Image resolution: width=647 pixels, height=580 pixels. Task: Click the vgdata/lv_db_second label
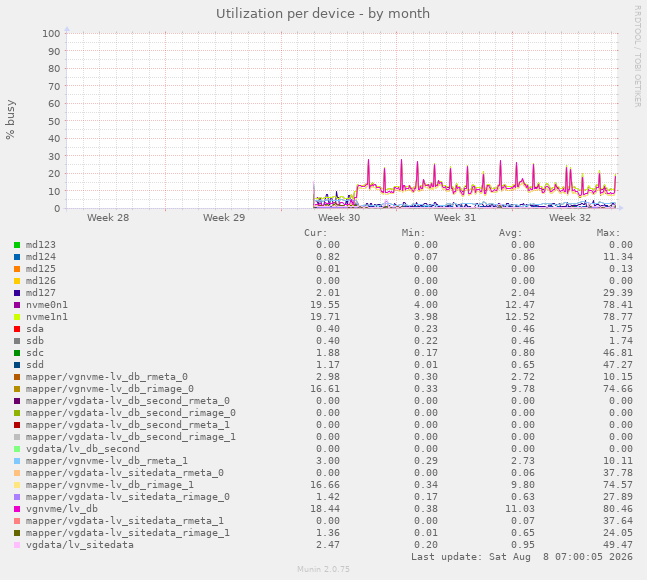tap(83, 448)
